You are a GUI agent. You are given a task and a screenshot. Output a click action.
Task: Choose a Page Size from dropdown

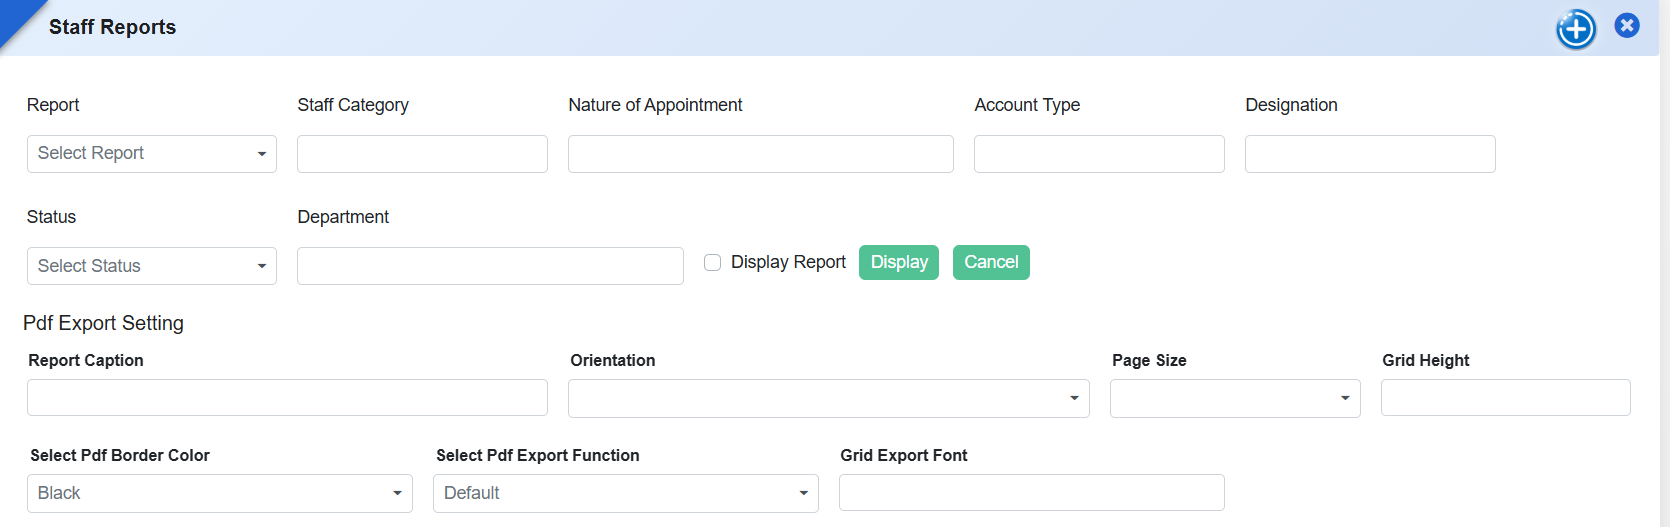tap(1234, 398)
